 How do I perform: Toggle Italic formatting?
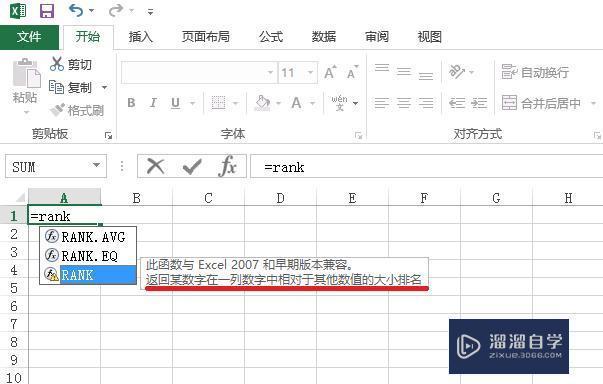pyautogui.click(x=153, y=103)
